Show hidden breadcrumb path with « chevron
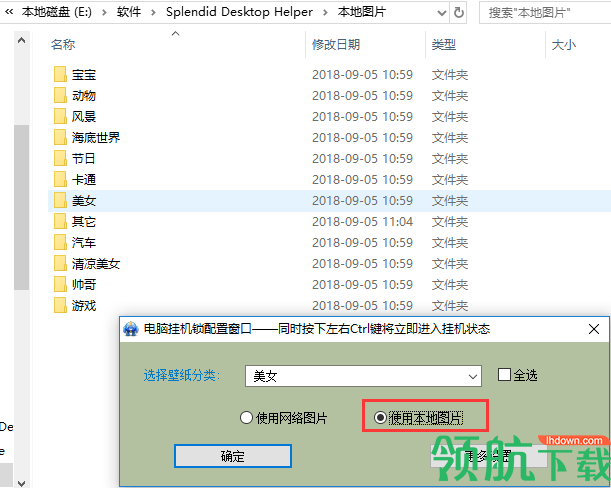 pos(9,12)
